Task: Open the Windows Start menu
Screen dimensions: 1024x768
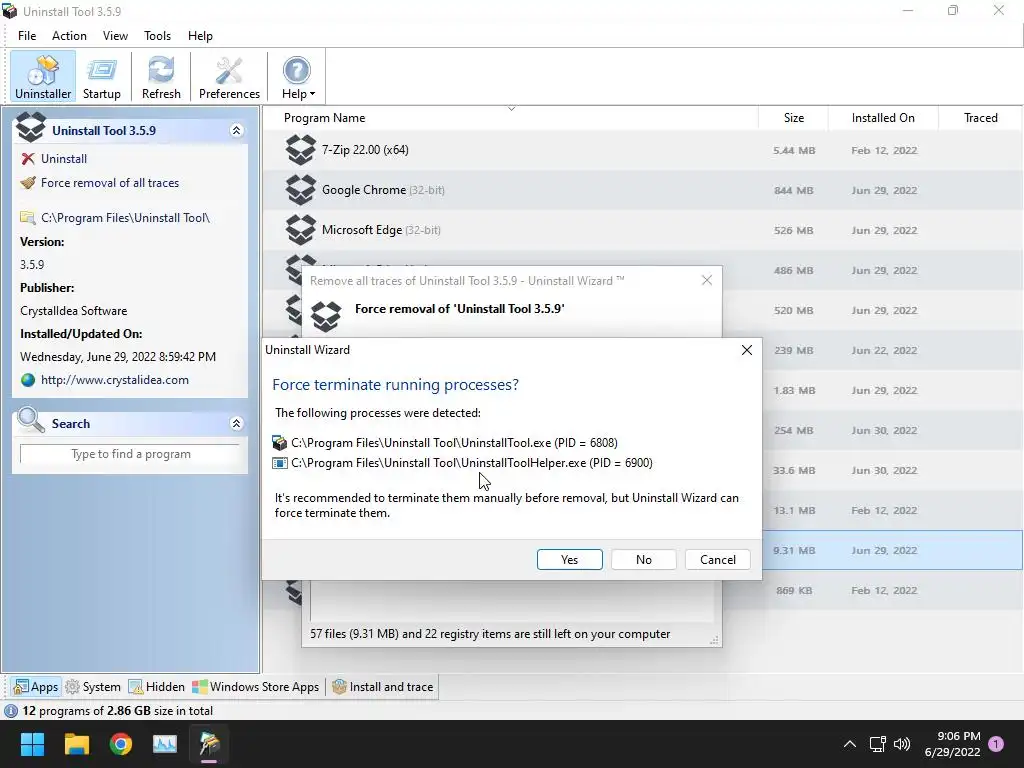Action: tap(32, 744)
